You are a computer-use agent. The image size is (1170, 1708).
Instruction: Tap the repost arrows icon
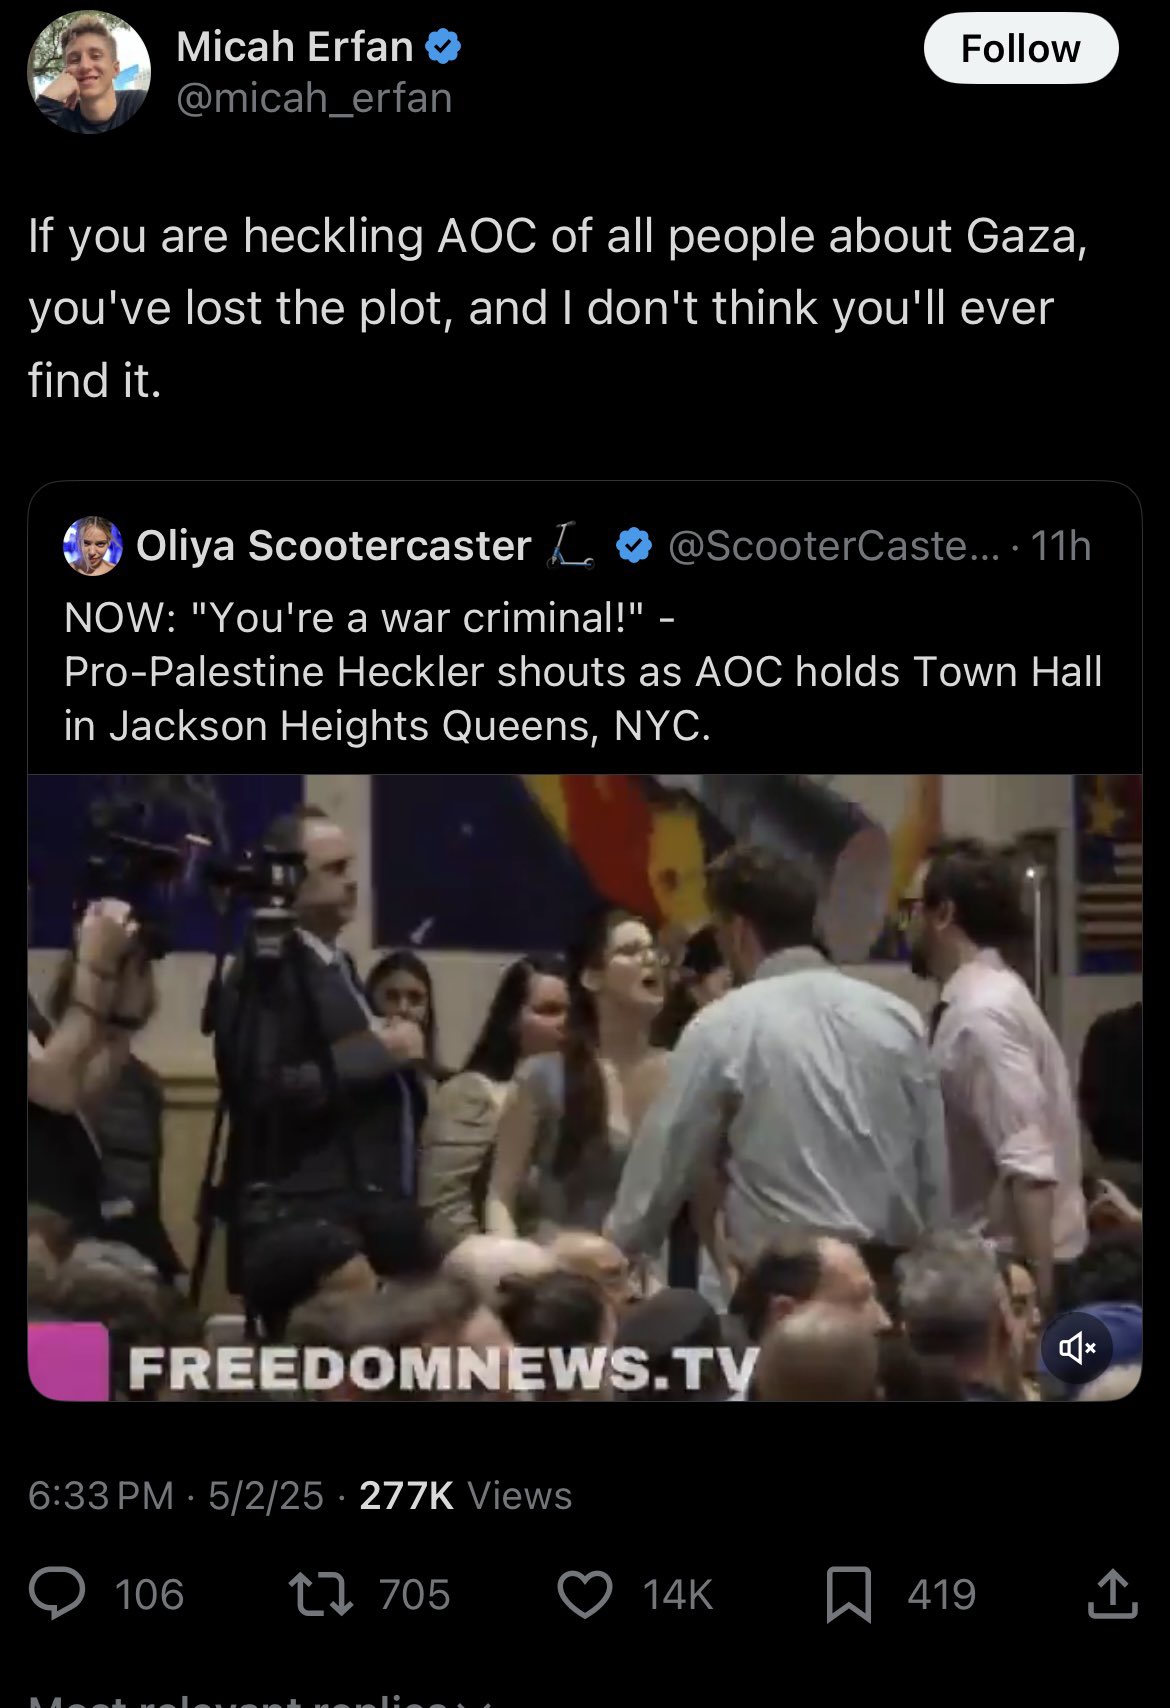point(320,1594)
